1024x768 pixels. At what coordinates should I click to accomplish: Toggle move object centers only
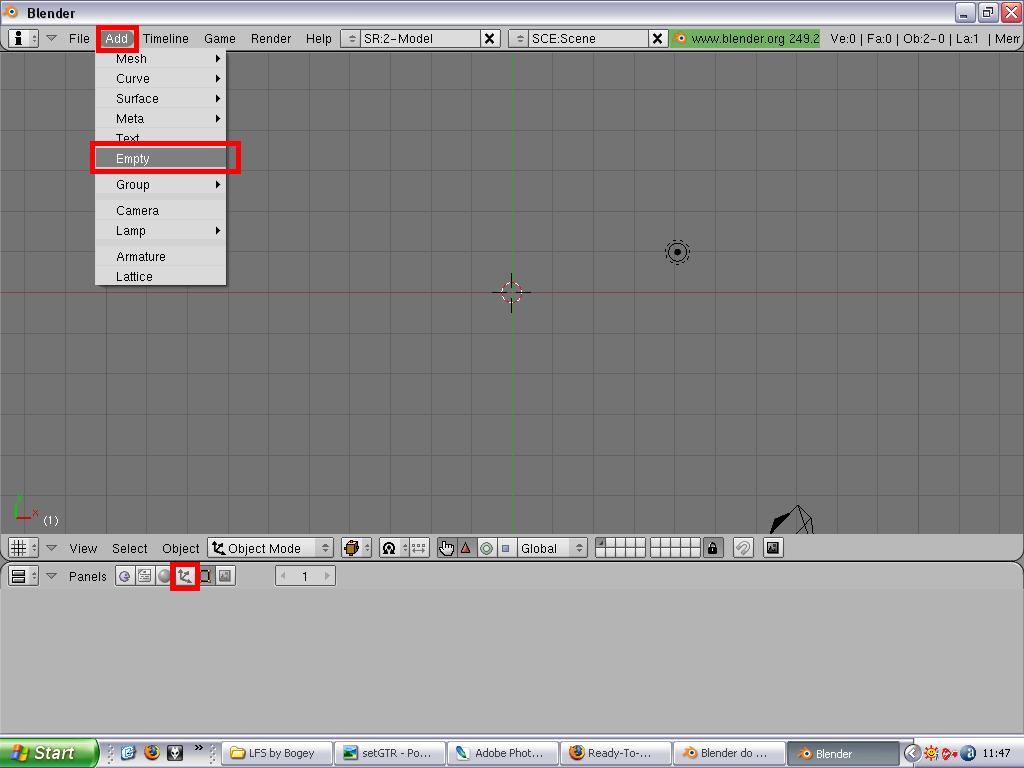[419, 548]
